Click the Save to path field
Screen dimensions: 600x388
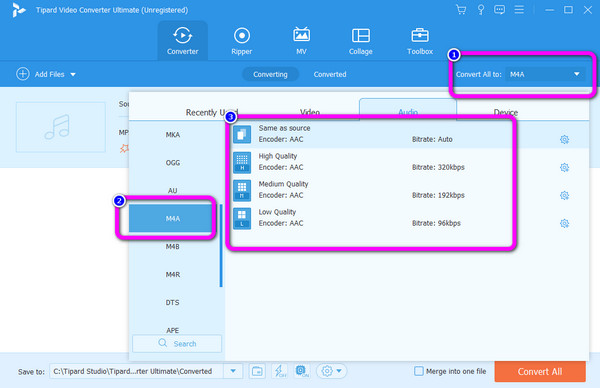pos(136,371)
